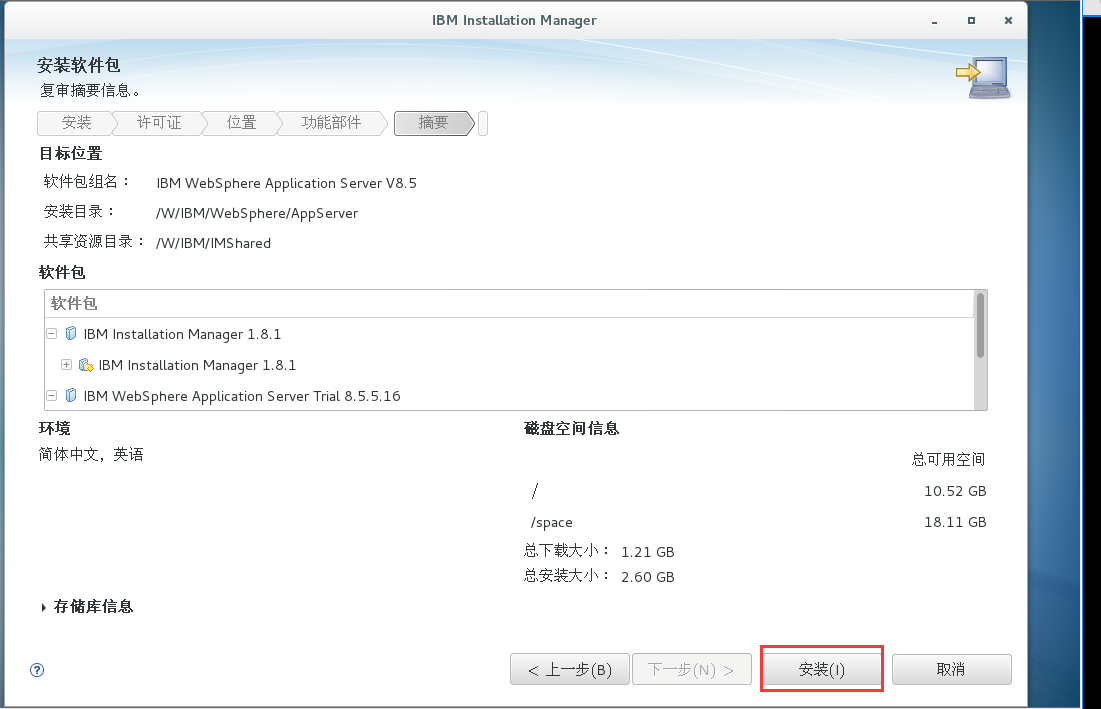Expand the 存储库信息 section

[42, 606]
